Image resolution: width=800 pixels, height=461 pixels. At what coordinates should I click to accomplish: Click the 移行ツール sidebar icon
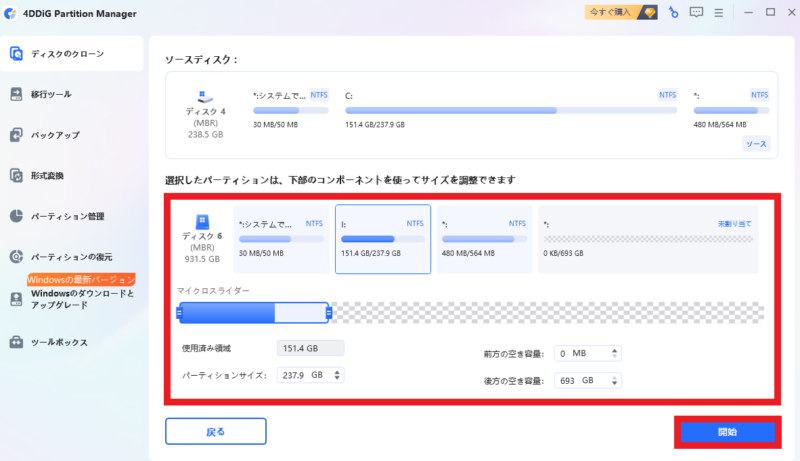pos(17,94)
